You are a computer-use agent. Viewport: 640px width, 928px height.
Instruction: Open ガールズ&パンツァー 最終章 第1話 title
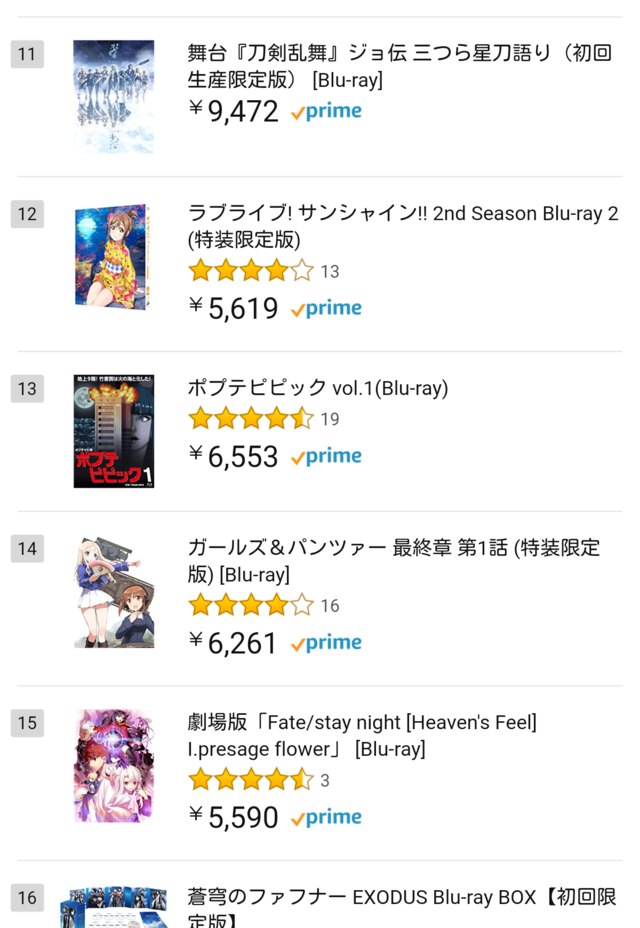click(394, 560)
